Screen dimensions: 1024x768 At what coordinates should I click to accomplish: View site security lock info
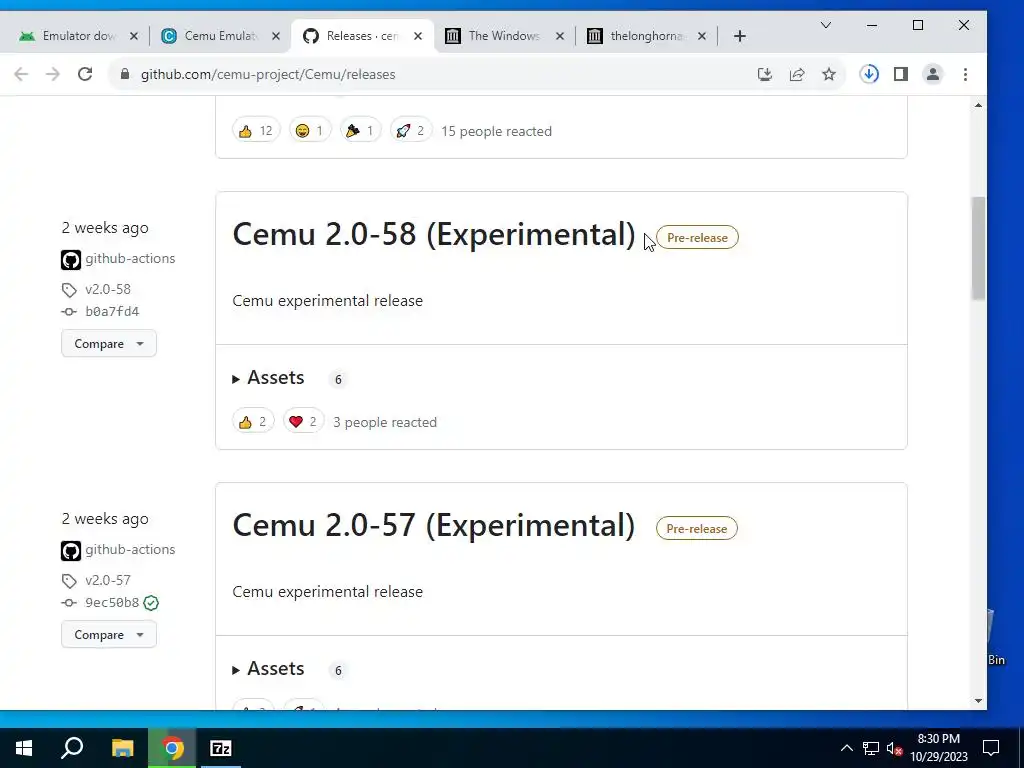point(125,74)
